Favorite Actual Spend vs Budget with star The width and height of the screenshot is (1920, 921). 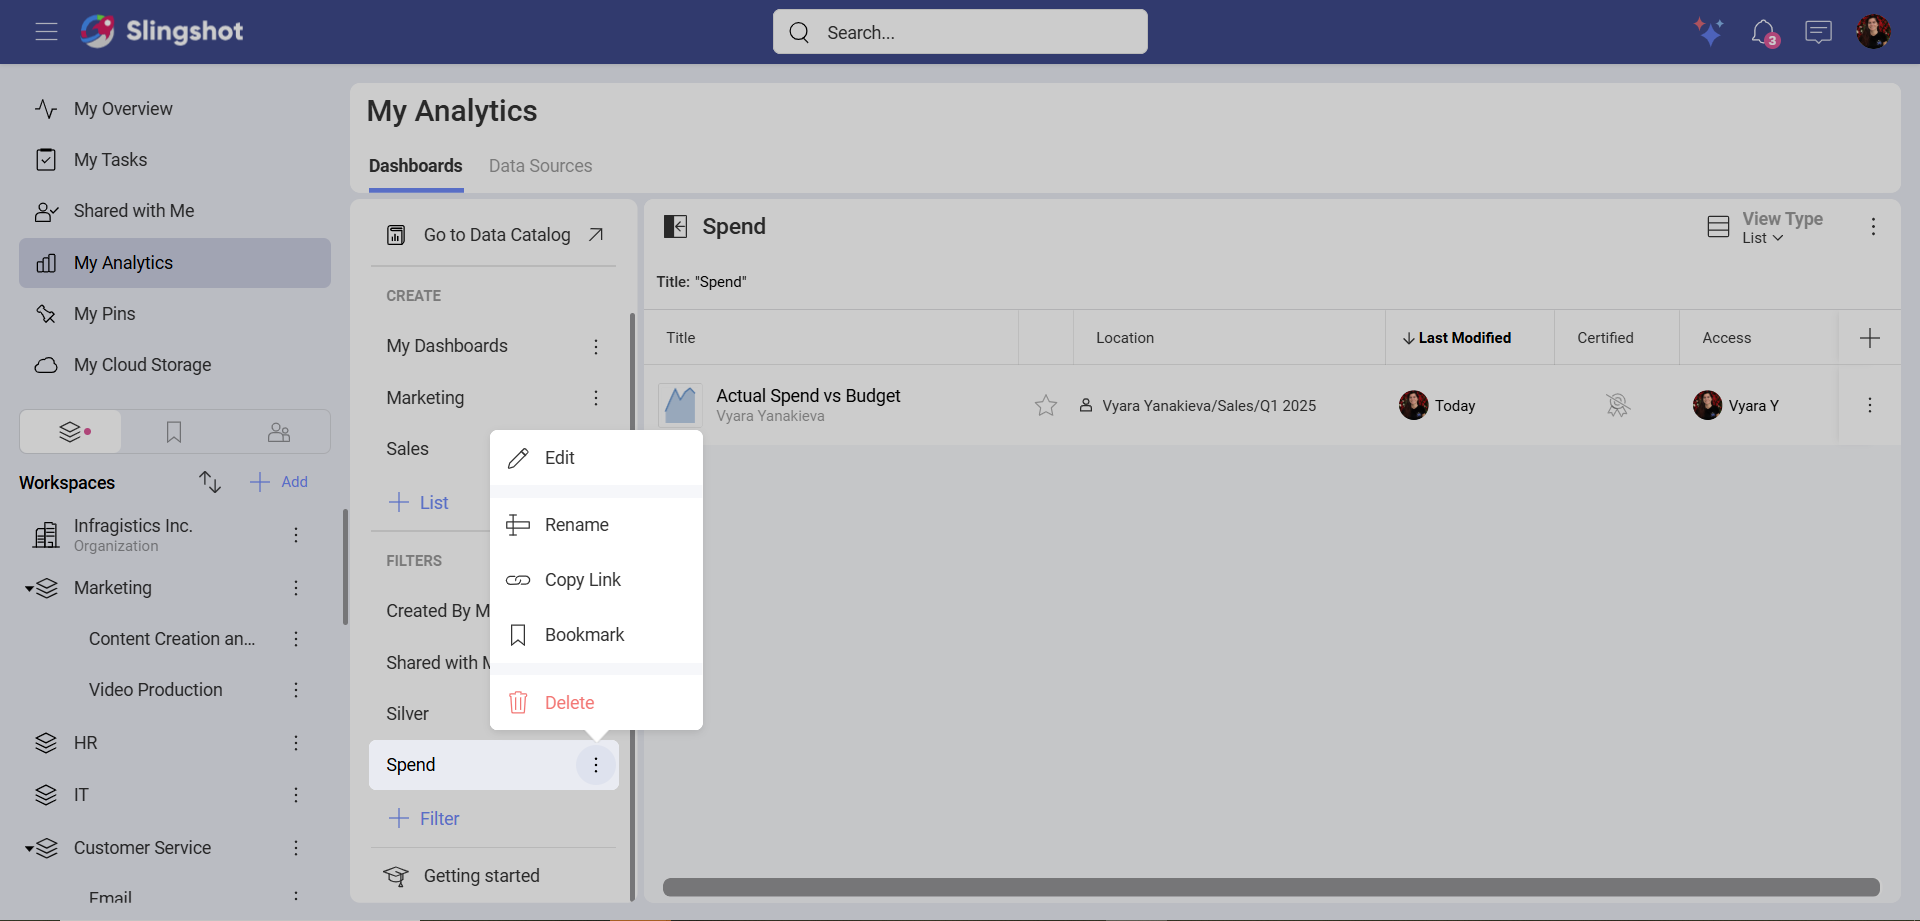pos(1045,405)
